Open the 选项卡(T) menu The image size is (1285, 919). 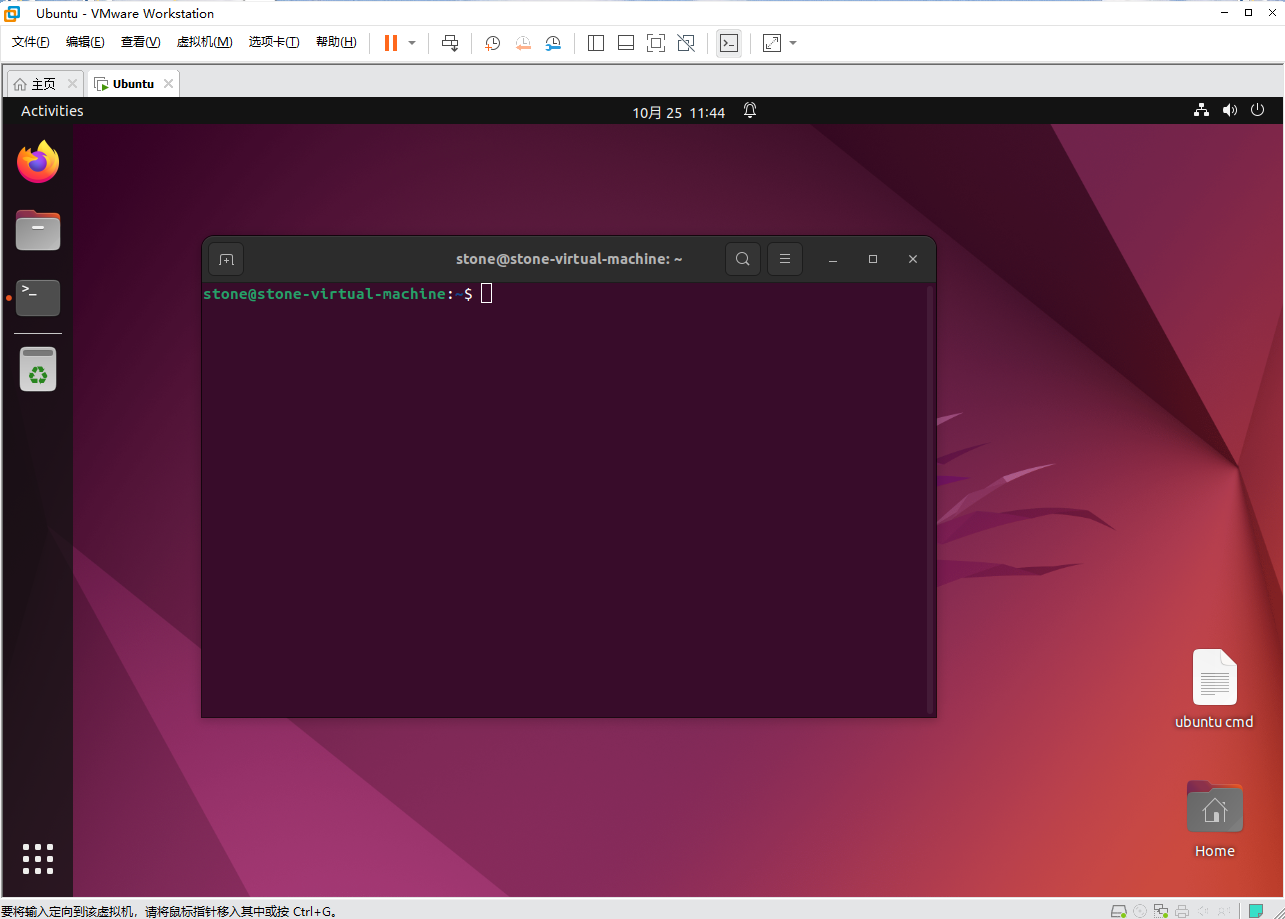[x=274, y=42]
